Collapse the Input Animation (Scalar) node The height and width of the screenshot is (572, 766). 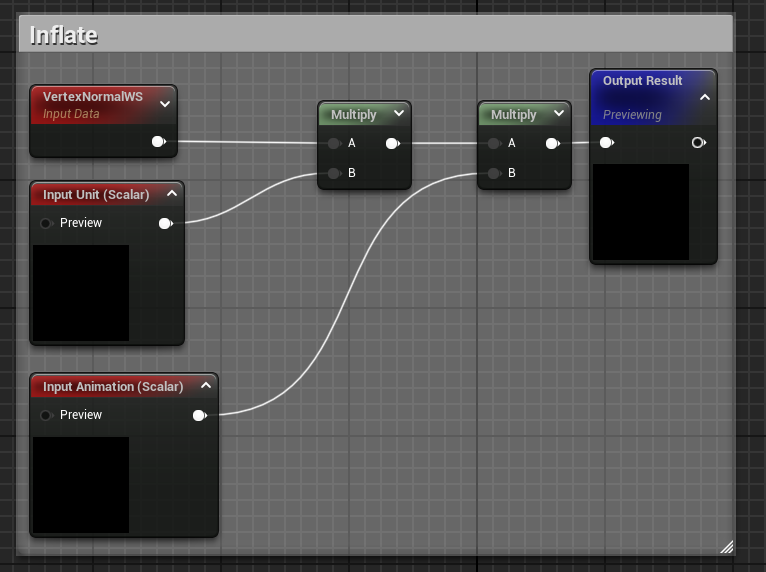coord(206,385)
